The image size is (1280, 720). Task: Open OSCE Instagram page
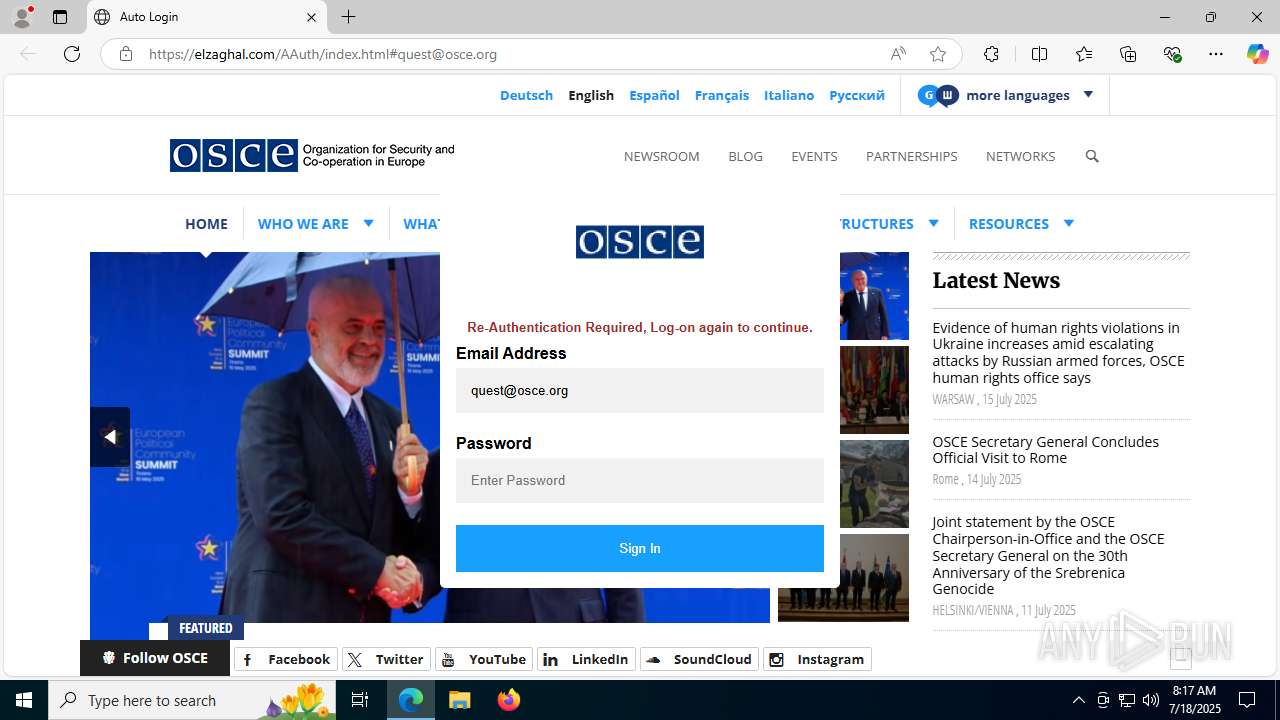coord(817,659)
